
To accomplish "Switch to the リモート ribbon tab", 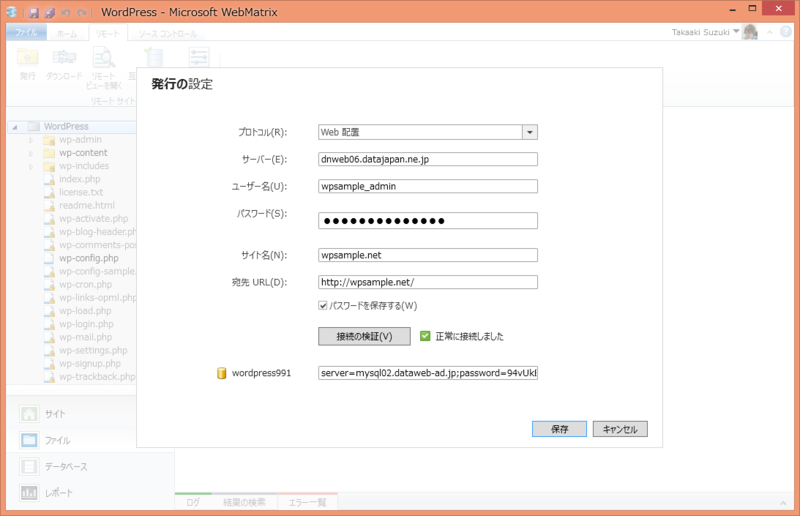I will click(107, 34).
